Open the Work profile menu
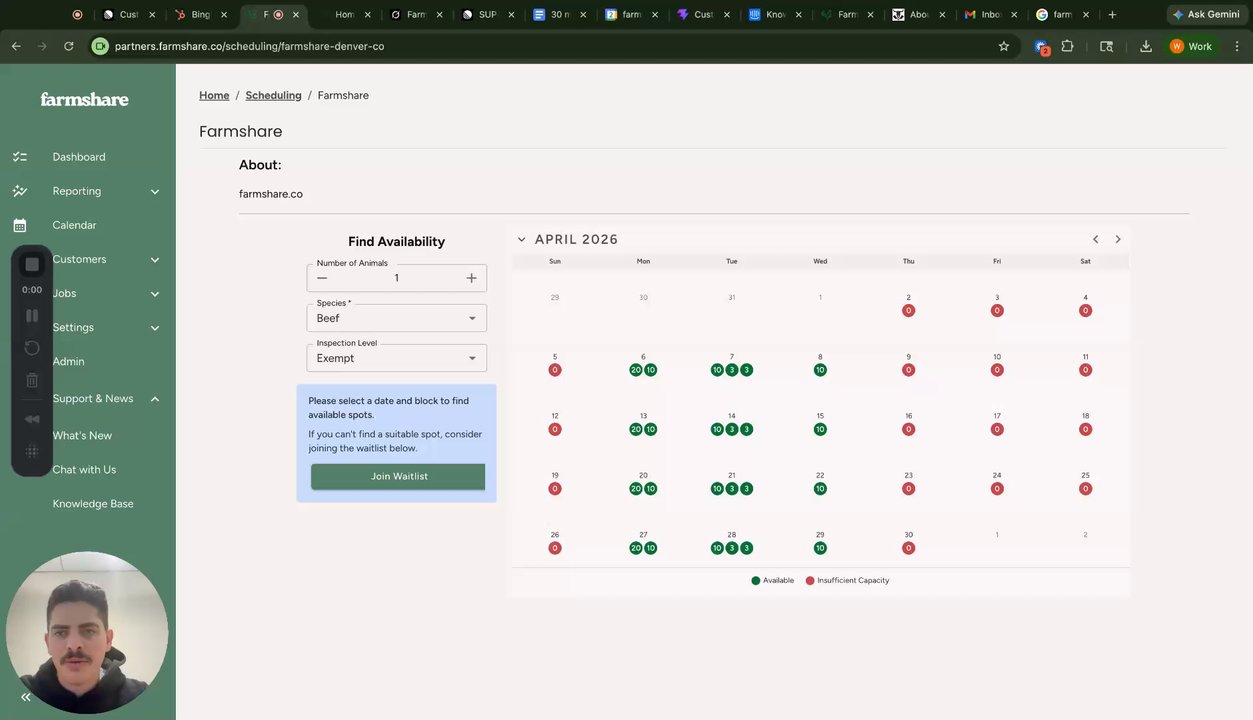 click(x=1192, y=46)
